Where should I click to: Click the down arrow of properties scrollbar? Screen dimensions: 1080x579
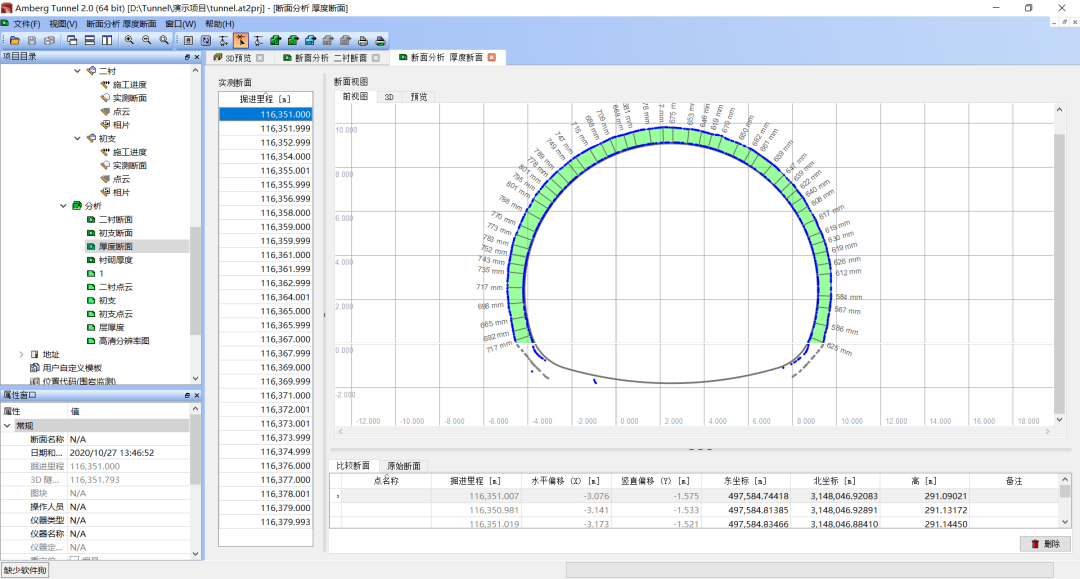click(x=196, y=554)
